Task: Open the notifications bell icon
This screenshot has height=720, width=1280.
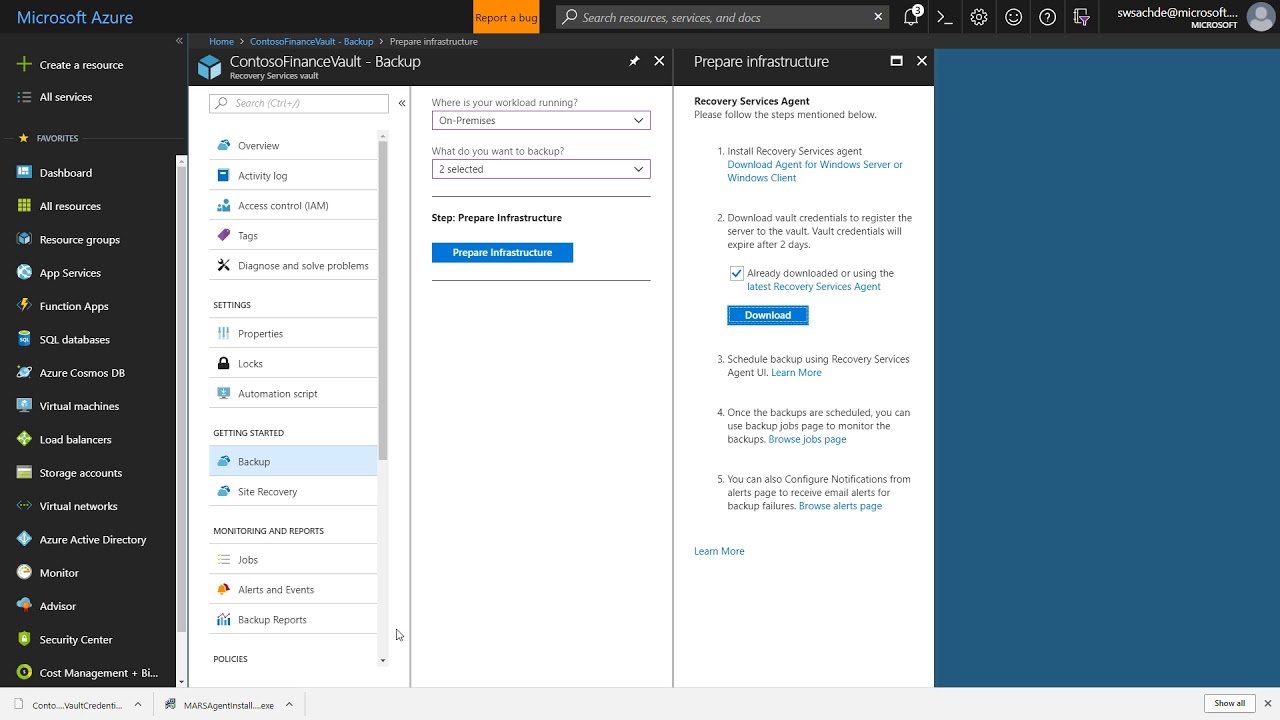Action: coord(911,17)
